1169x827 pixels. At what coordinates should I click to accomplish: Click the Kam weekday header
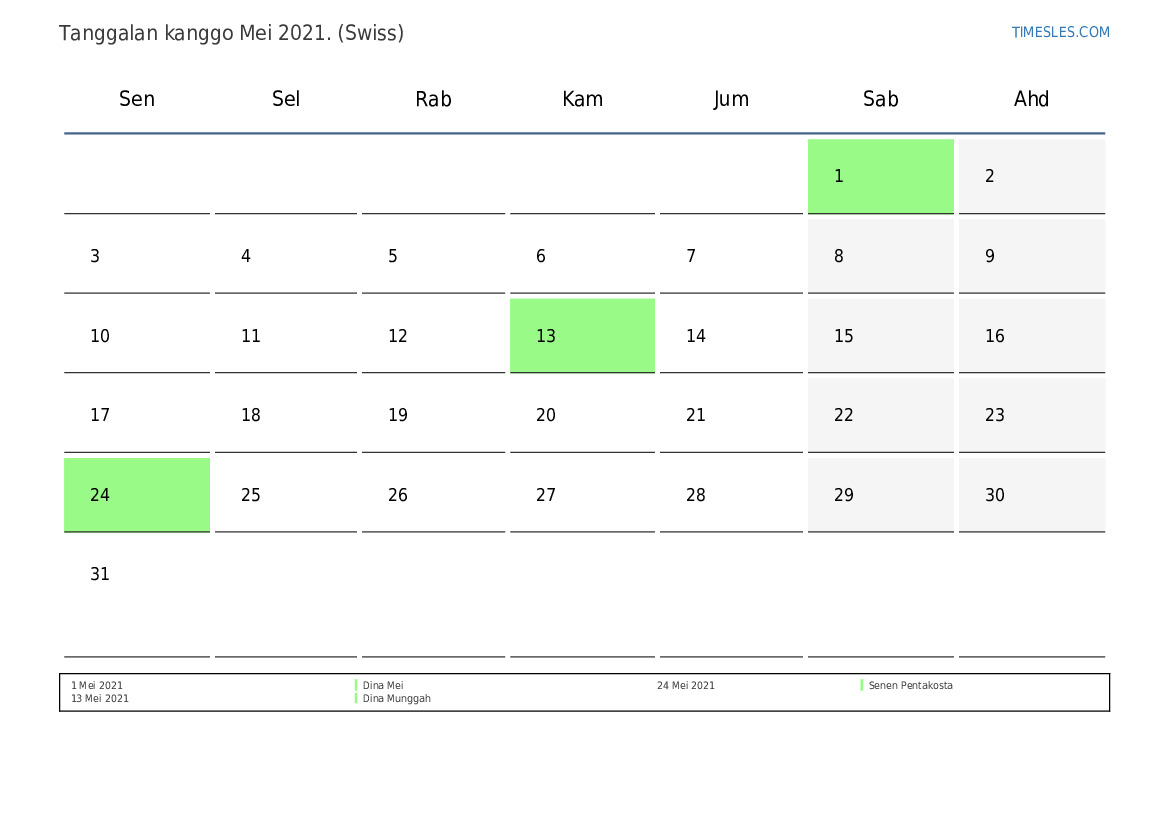point(582,99)
